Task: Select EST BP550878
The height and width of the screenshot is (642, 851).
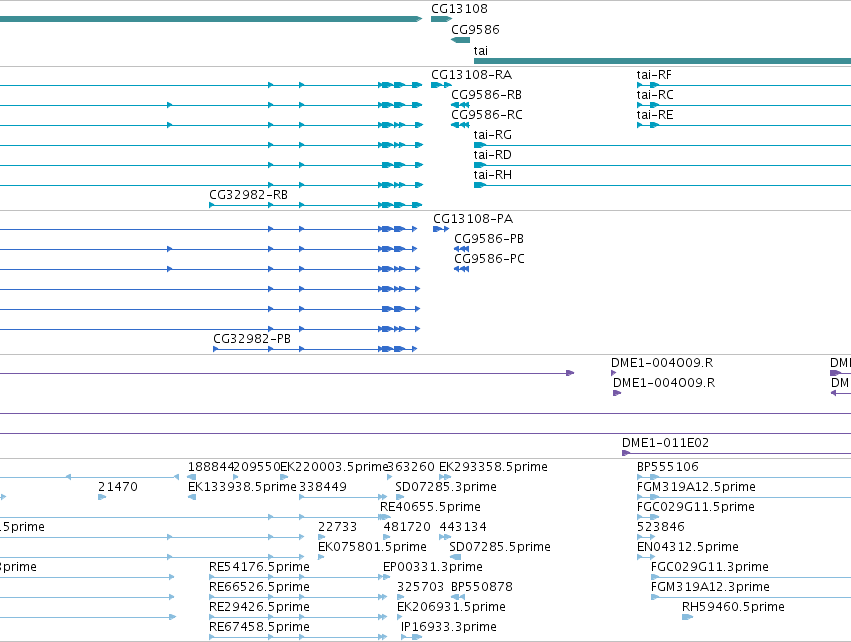Action: tap(481, 587)
